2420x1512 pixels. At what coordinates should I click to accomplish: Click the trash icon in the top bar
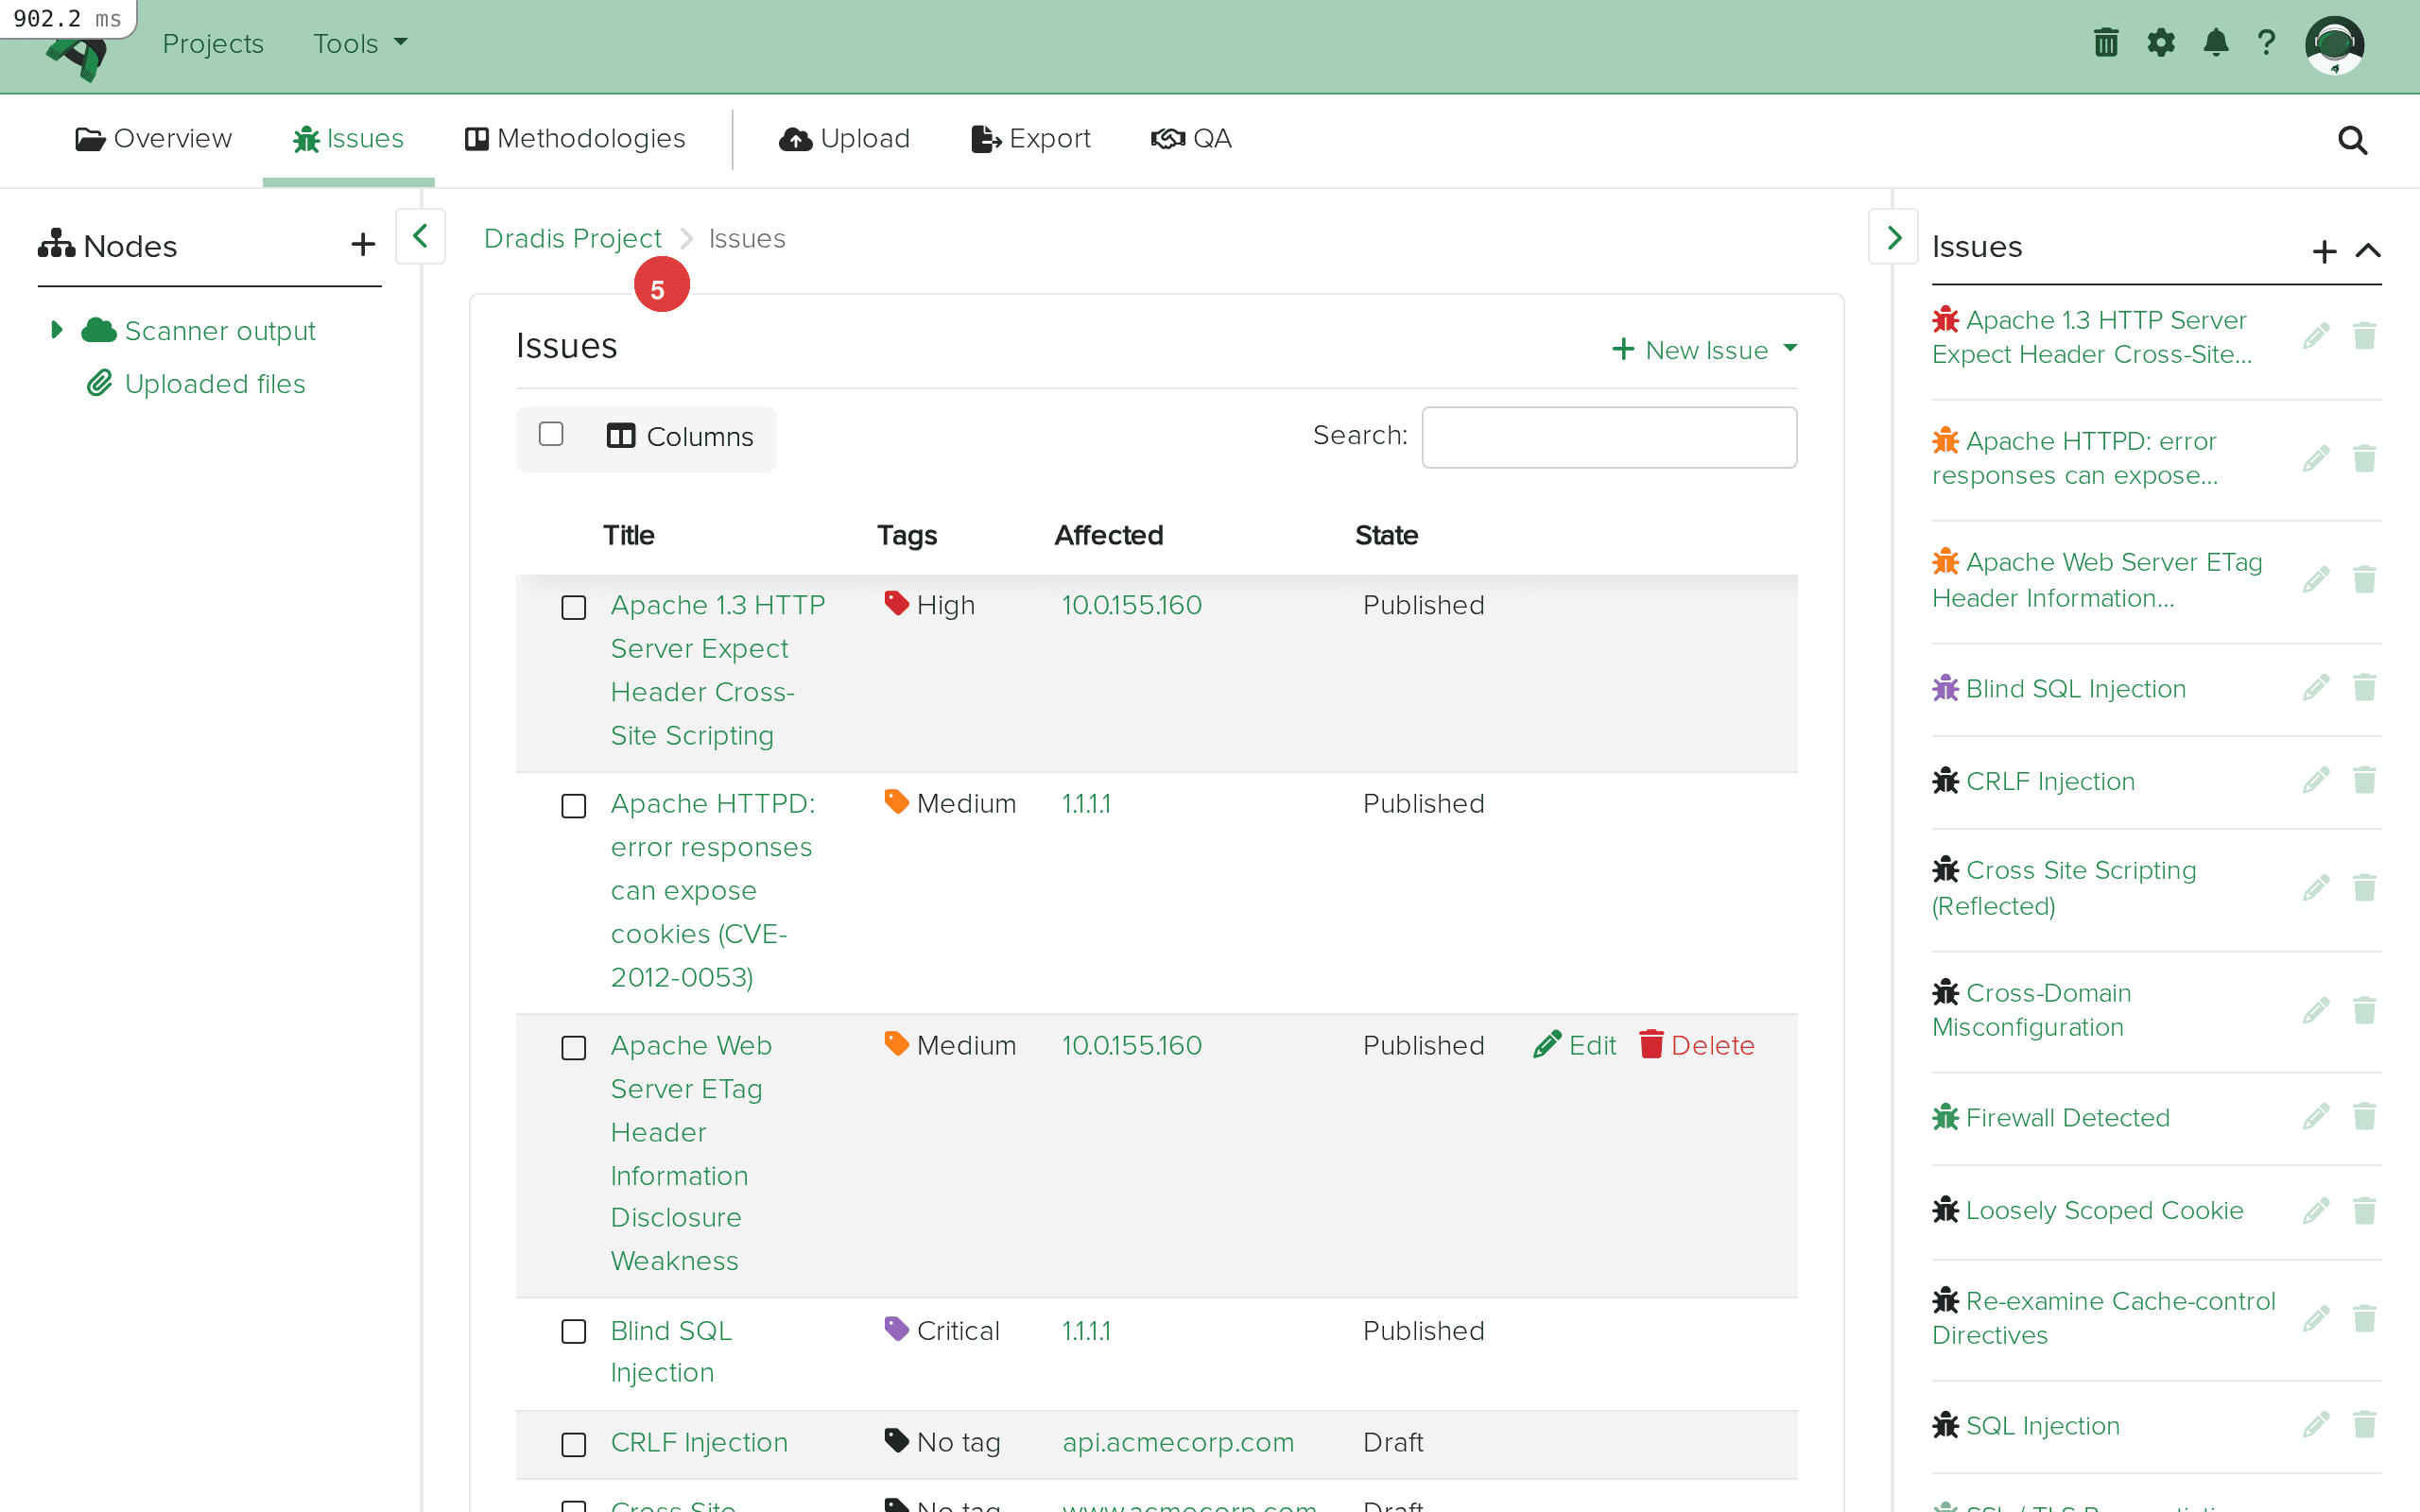[x=2106, y=42]
